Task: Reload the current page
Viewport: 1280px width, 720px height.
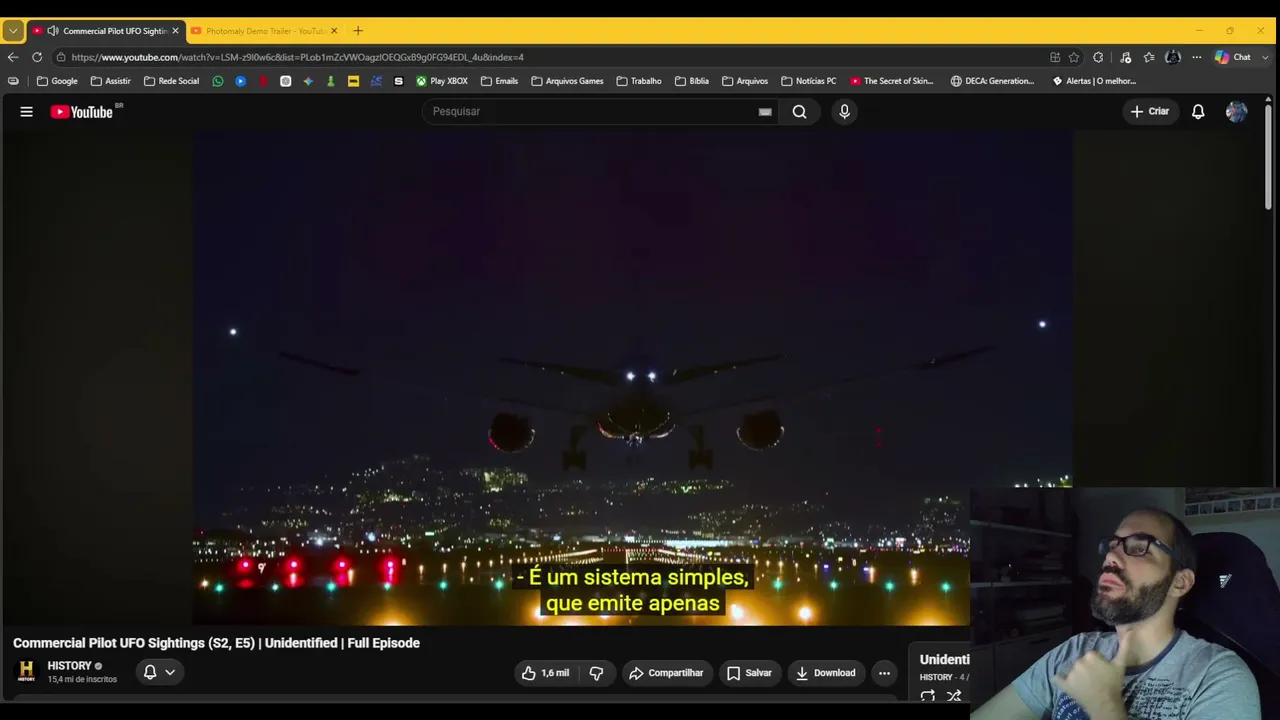Action: point(37,57)
